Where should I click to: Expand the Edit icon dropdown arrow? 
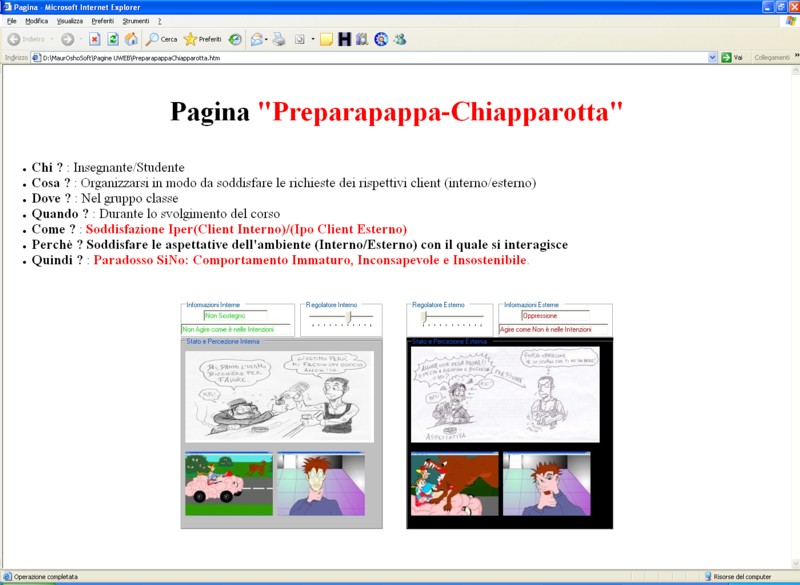[313, 39]
